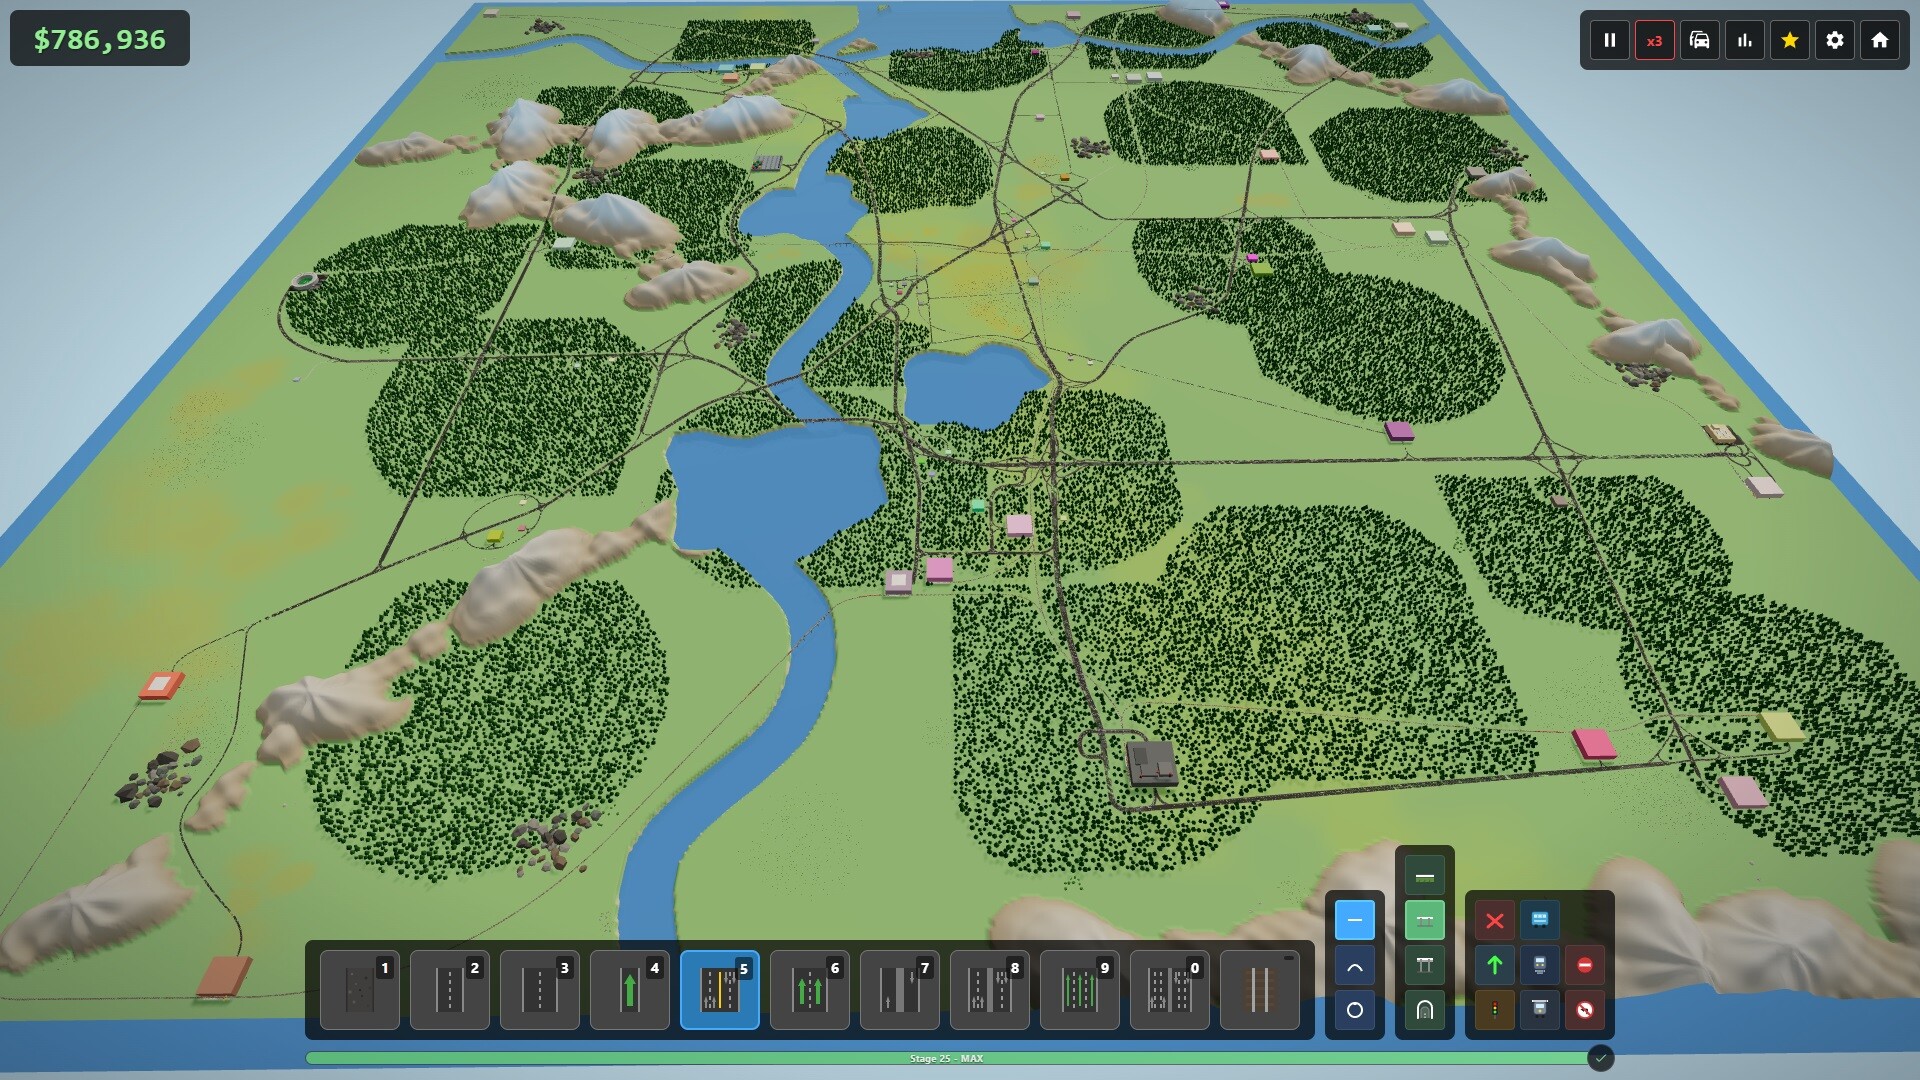Select two-lane one-way road type 6
The image size is (1920, 1080).
[810, 990]
